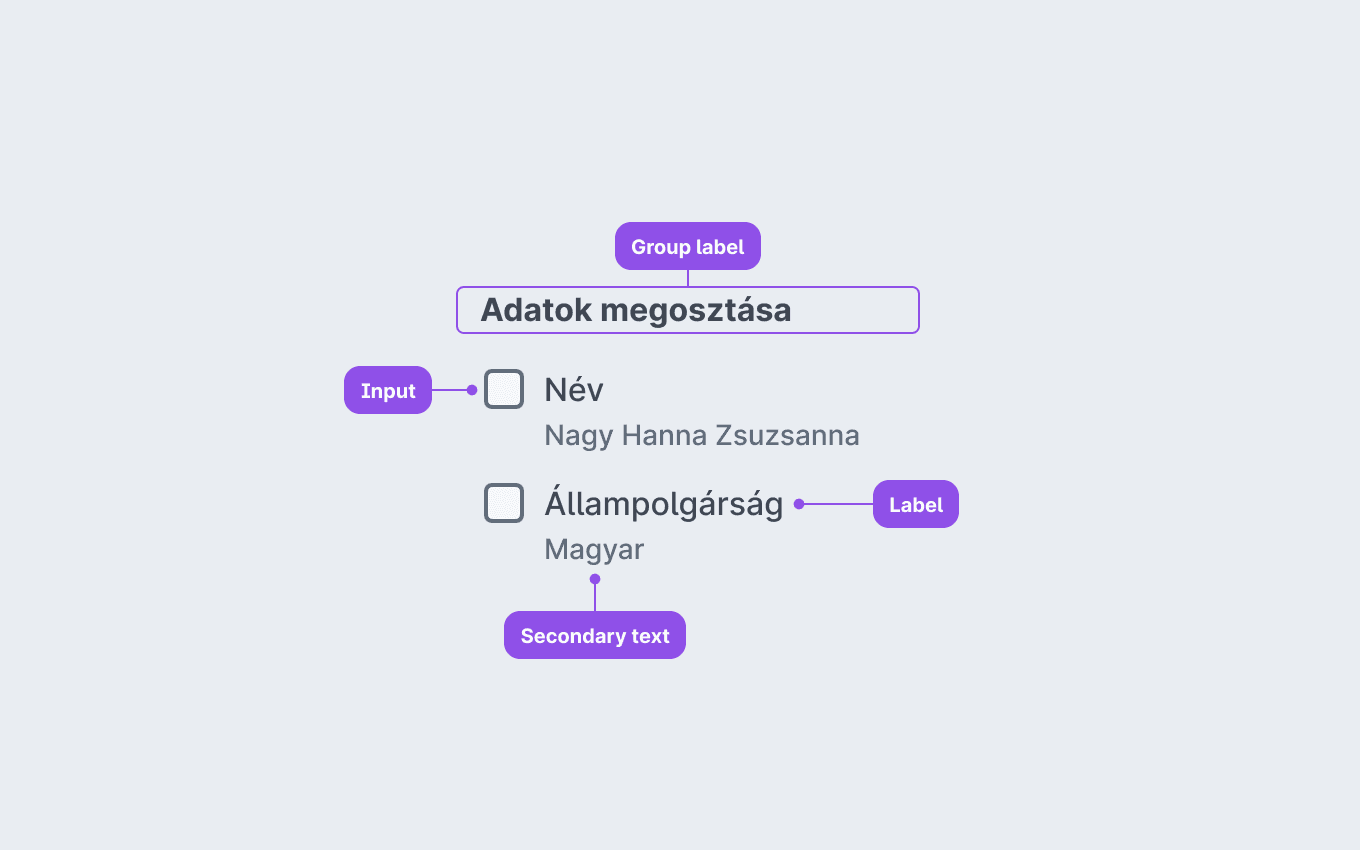Click the Állampolgárság label text
The height and width of the screenshot is (850, 1360).
tap(664, 505)
